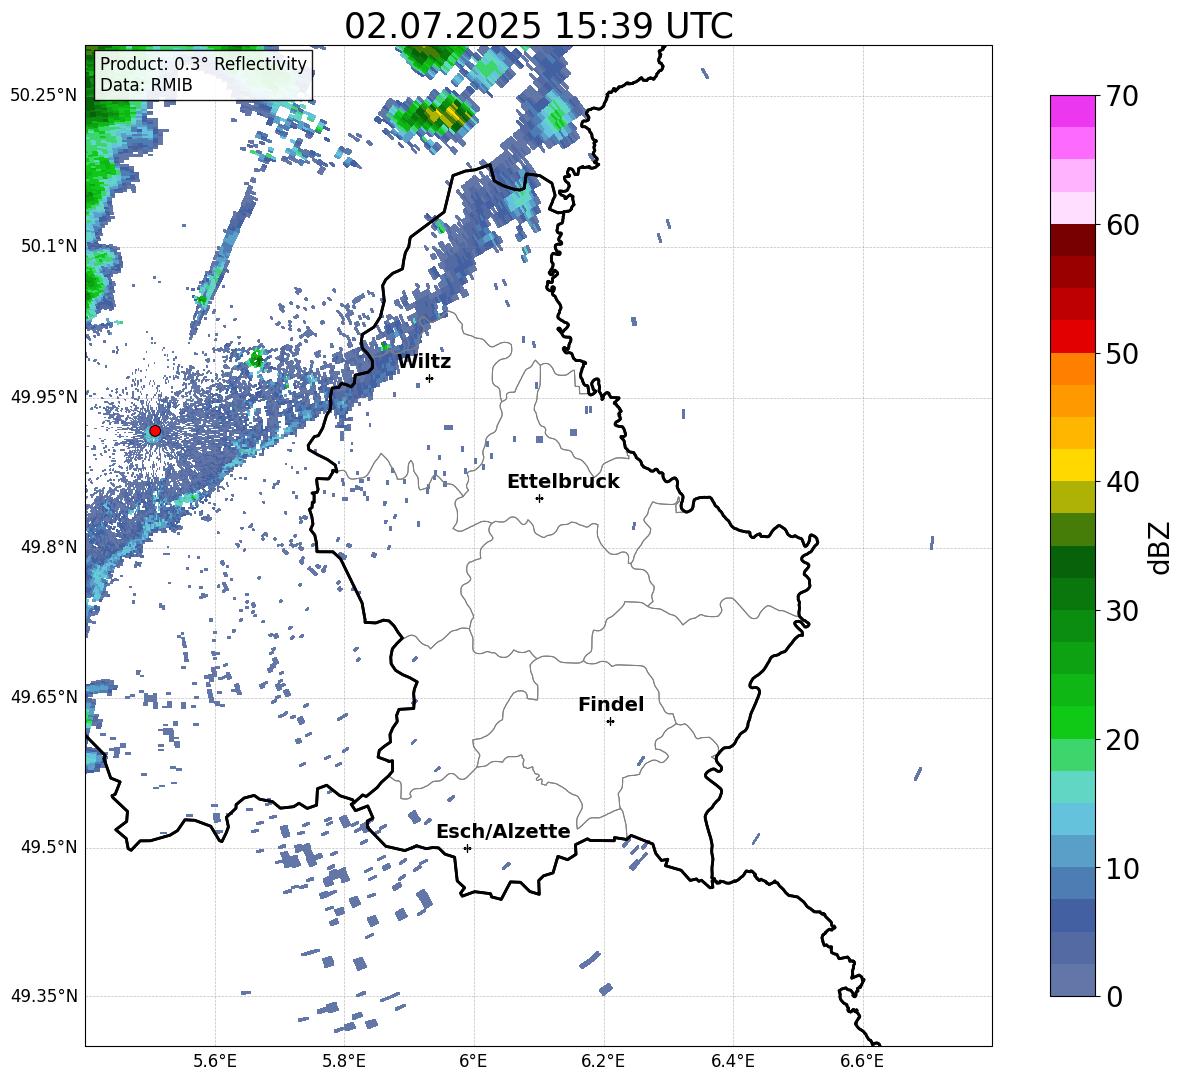Select the Ettelbruck city label

tap(563, 482)
